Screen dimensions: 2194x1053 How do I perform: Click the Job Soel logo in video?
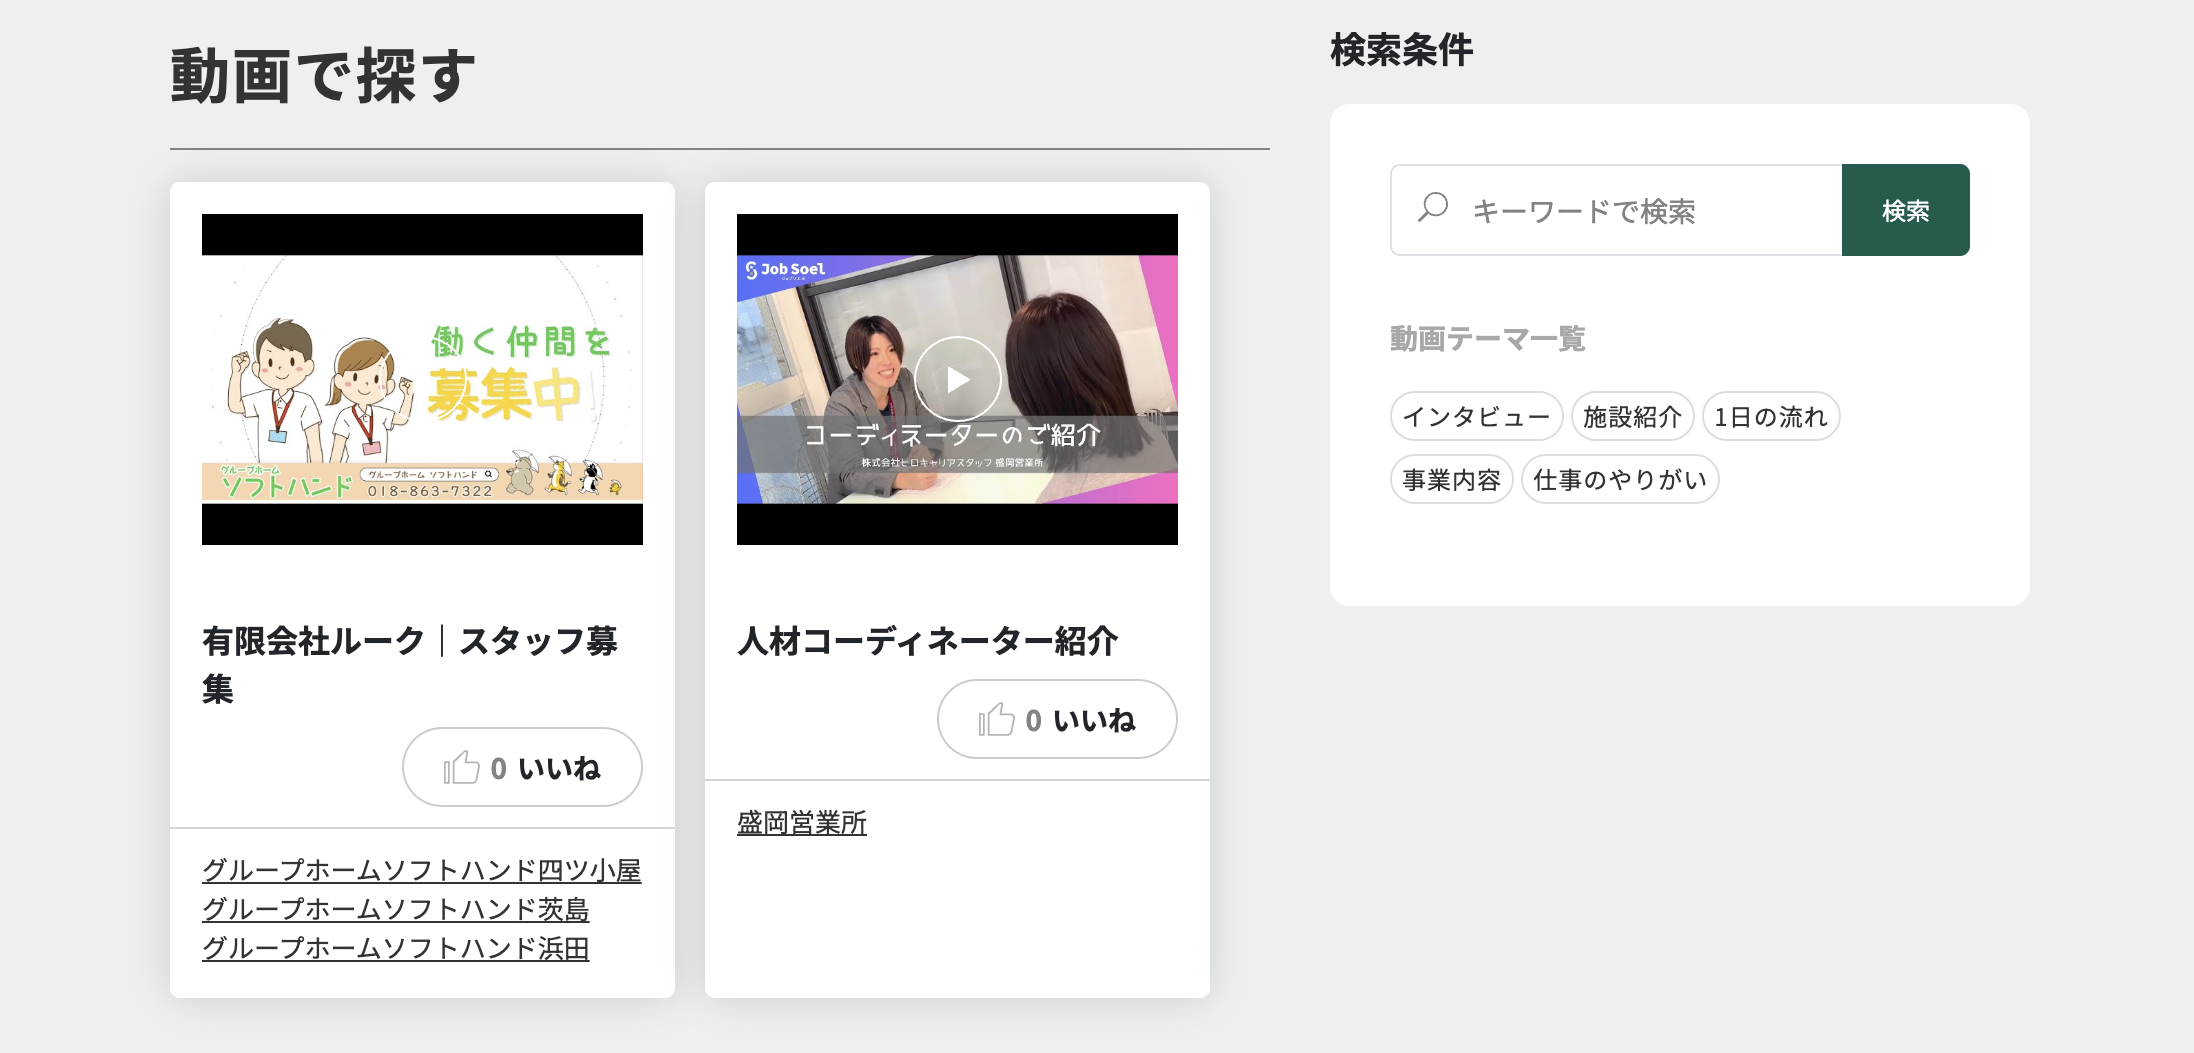(x=785, y=270)
